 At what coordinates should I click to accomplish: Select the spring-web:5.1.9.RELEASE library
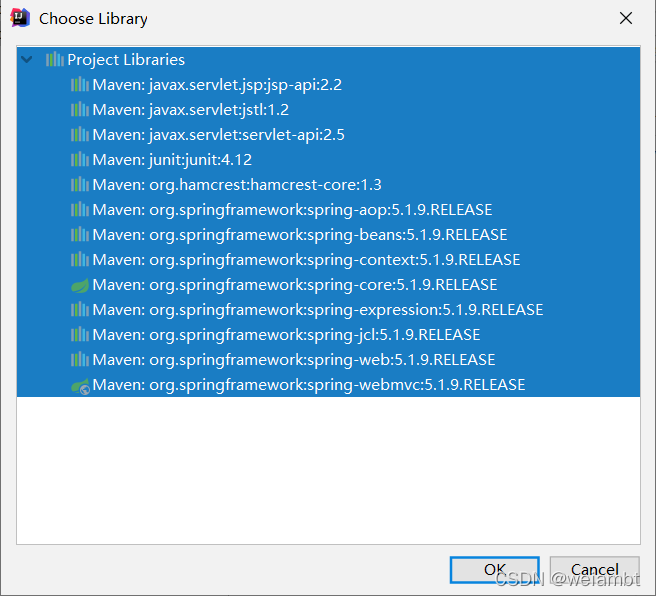(328, 360)
